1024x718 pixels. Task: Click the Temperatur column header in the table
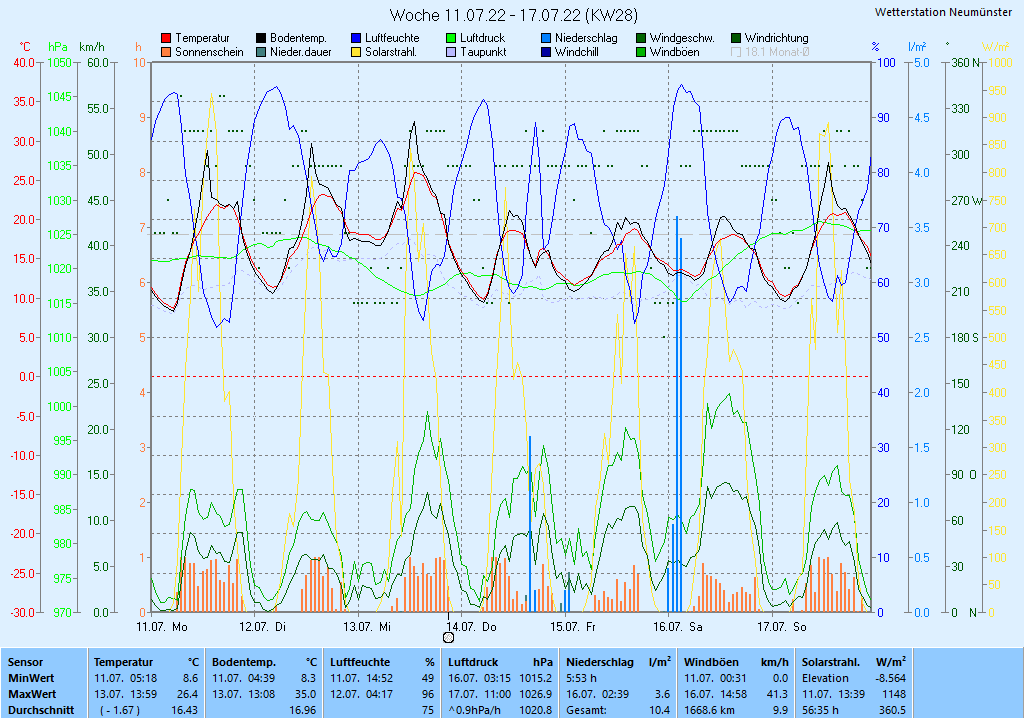tap(123, 662)
